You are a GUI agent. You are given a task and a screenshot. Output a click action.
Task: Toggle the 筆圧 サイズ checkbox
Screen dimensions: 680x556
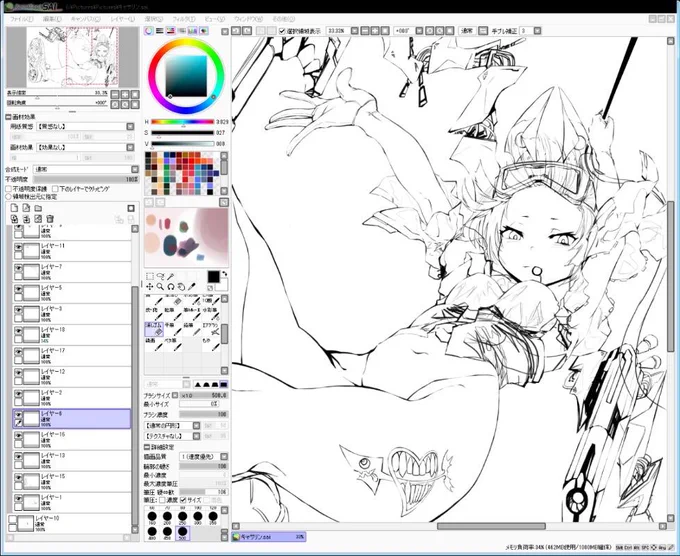pyautogui.click(x=183, y=500)
